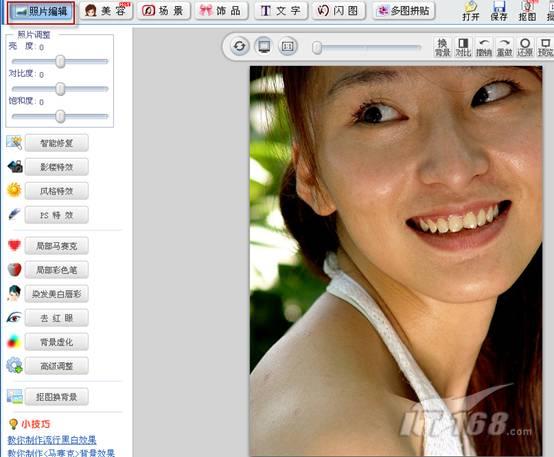Click the 还原 restore icon
This screenshot has height=457, width=554.
click(x=525, y=47)
